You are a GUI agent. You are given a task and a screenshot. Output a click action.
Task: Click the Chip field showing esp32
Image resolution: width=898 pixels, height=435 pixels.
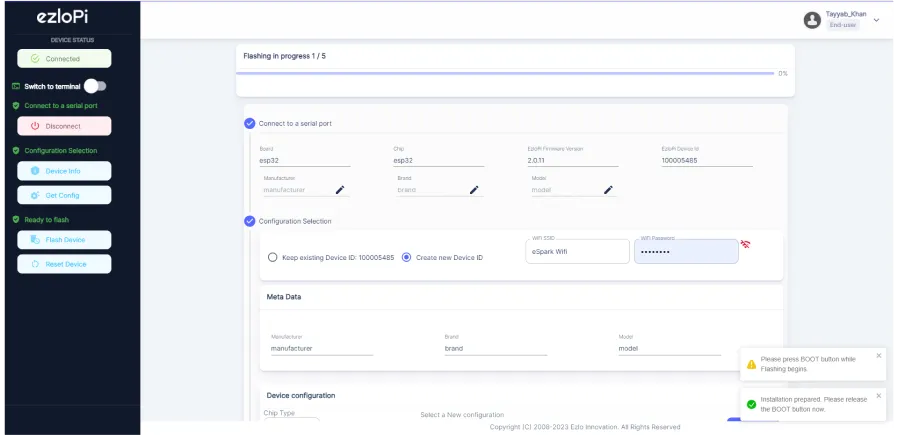tap(439, 161)
